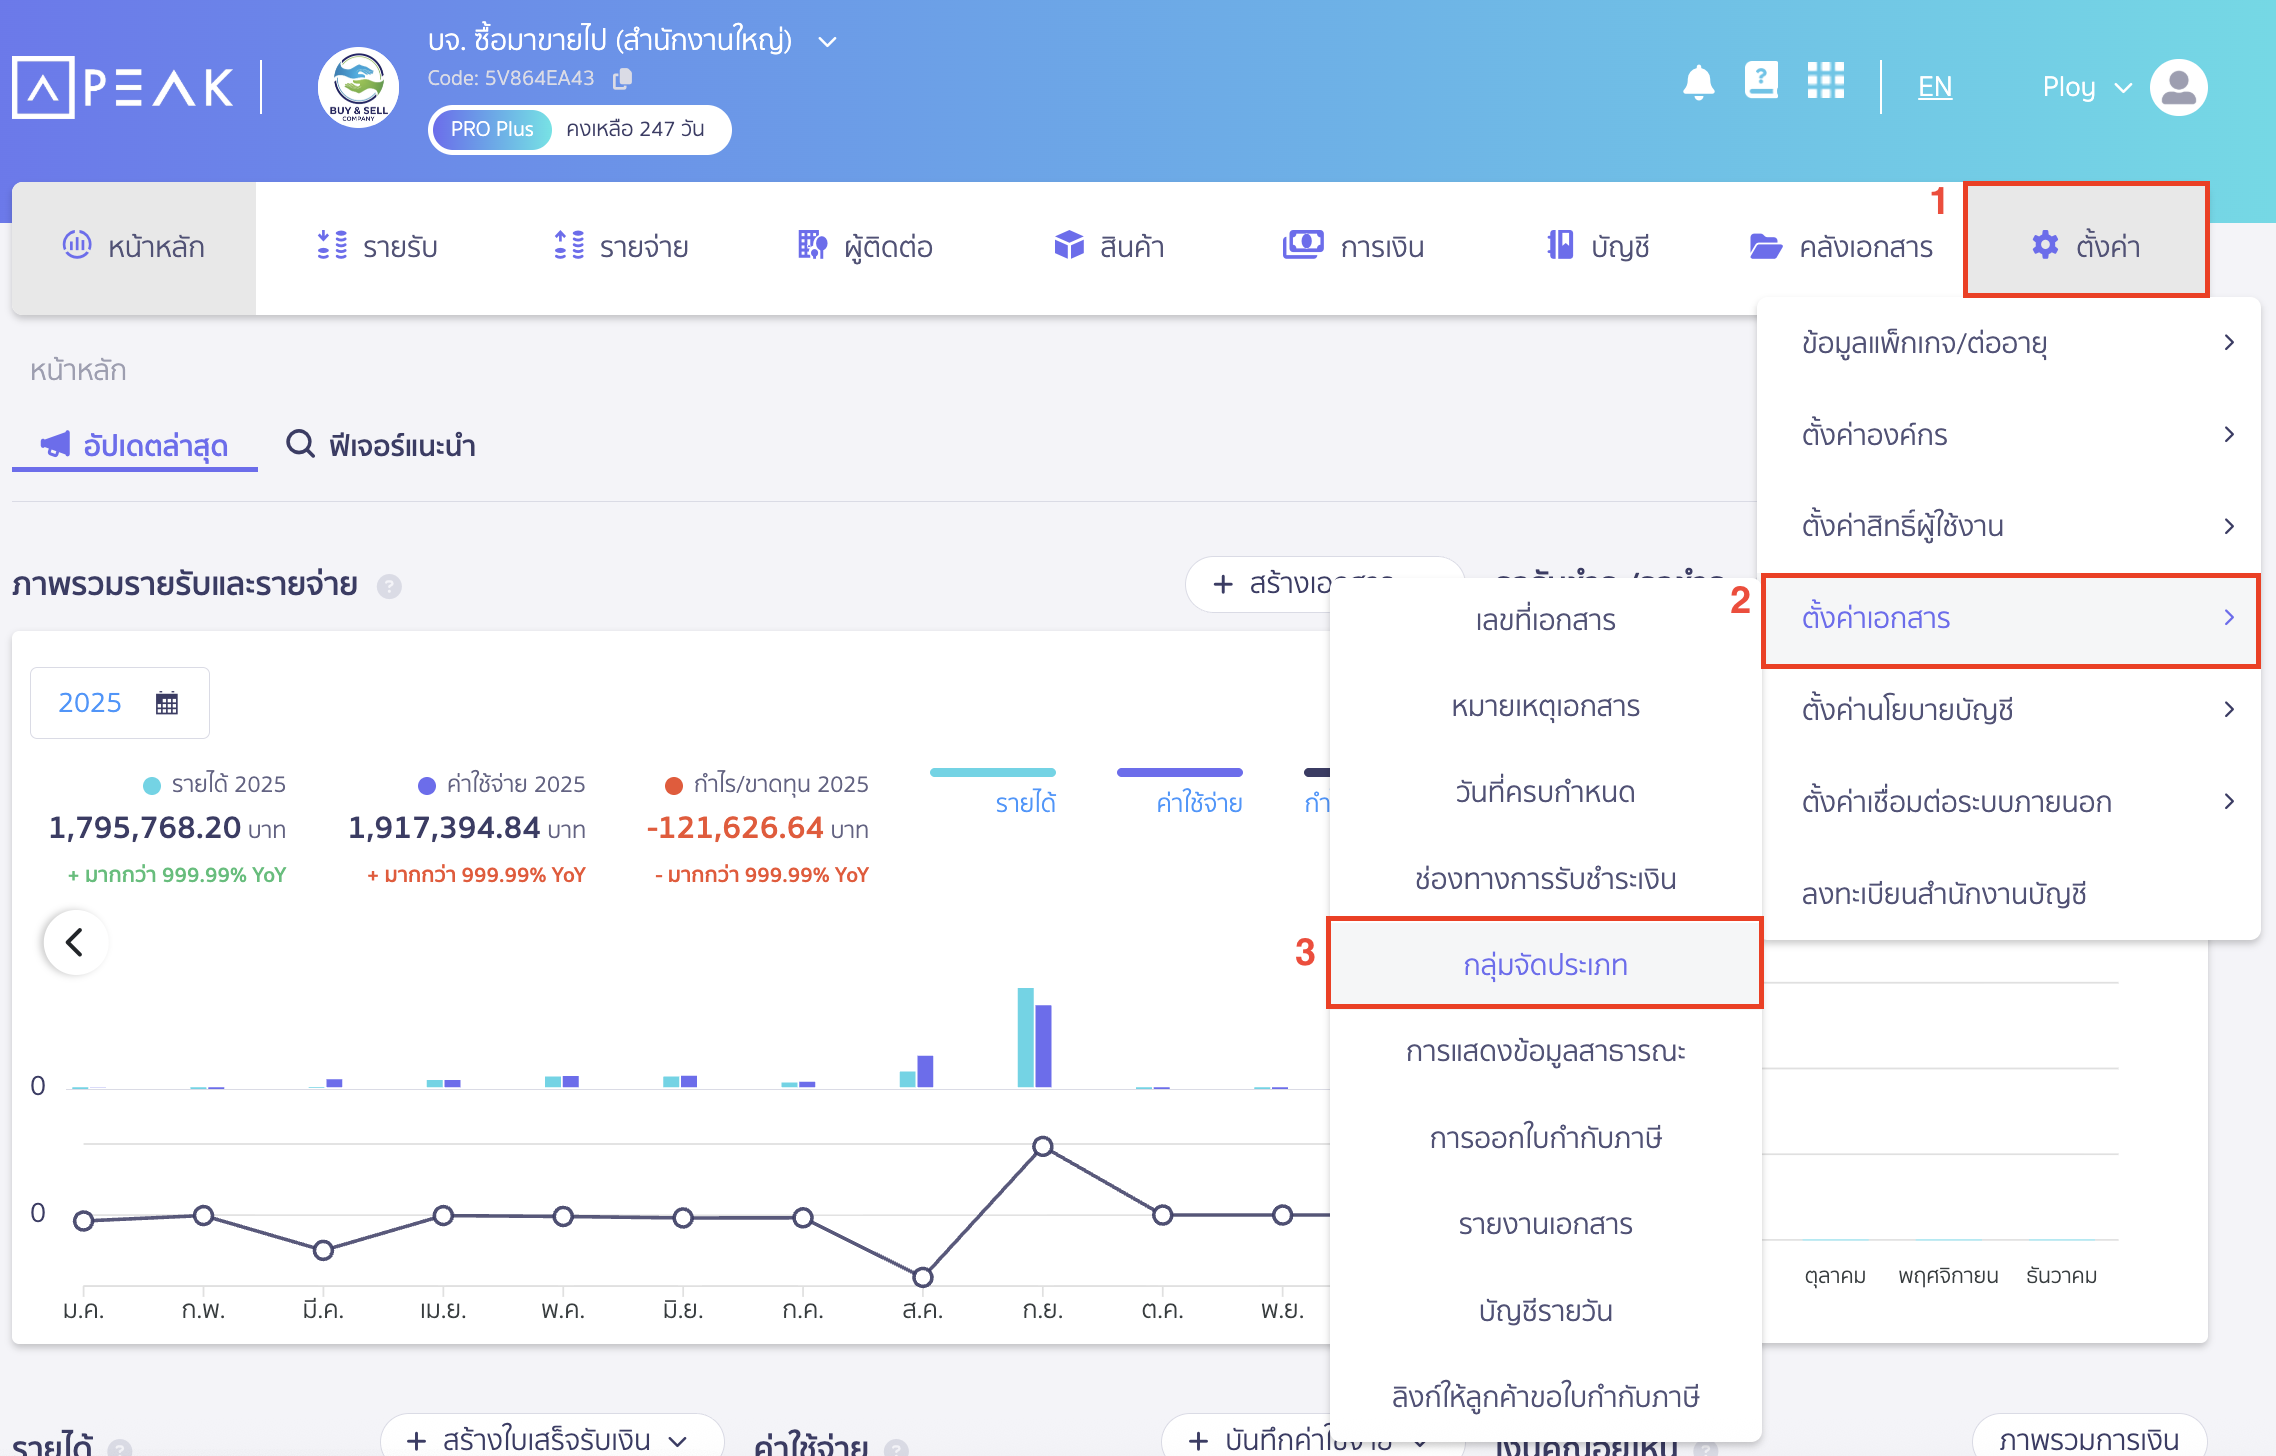This screenshot has width=2276, height=1456.
Task: Open the คลังเอกสาร document storage section
Action: (x=1843, y=246)
